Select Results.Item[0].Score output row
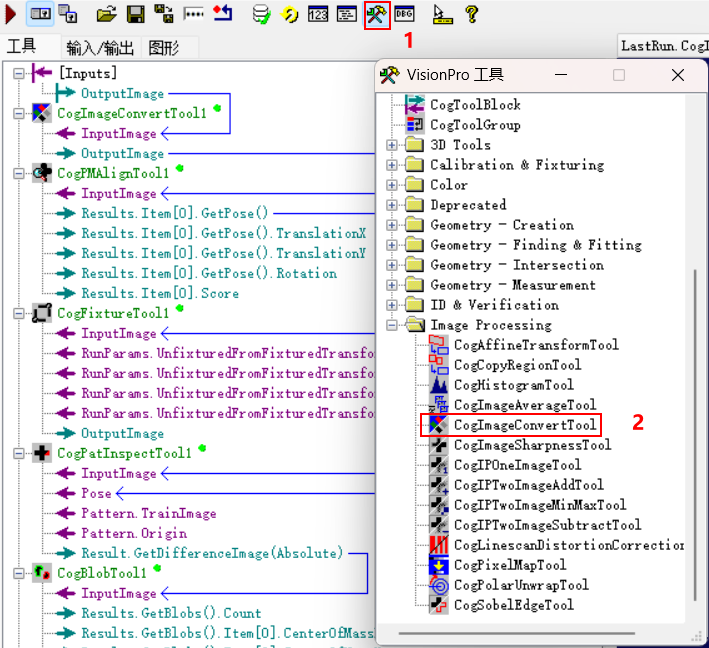The width and height of the screenshot is (709, 648). (160, 293)
